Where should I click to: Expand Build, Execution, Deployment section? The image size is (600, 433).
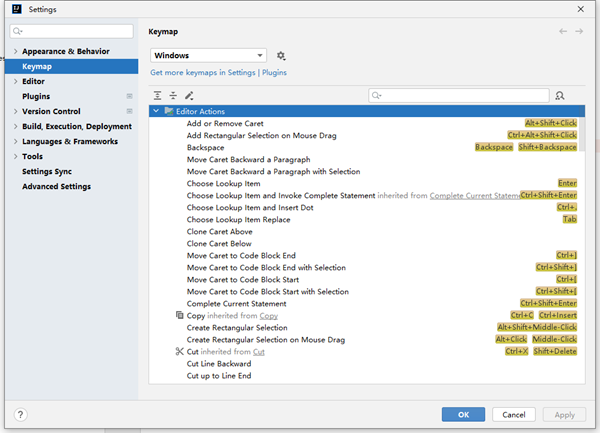click(16, 126)
